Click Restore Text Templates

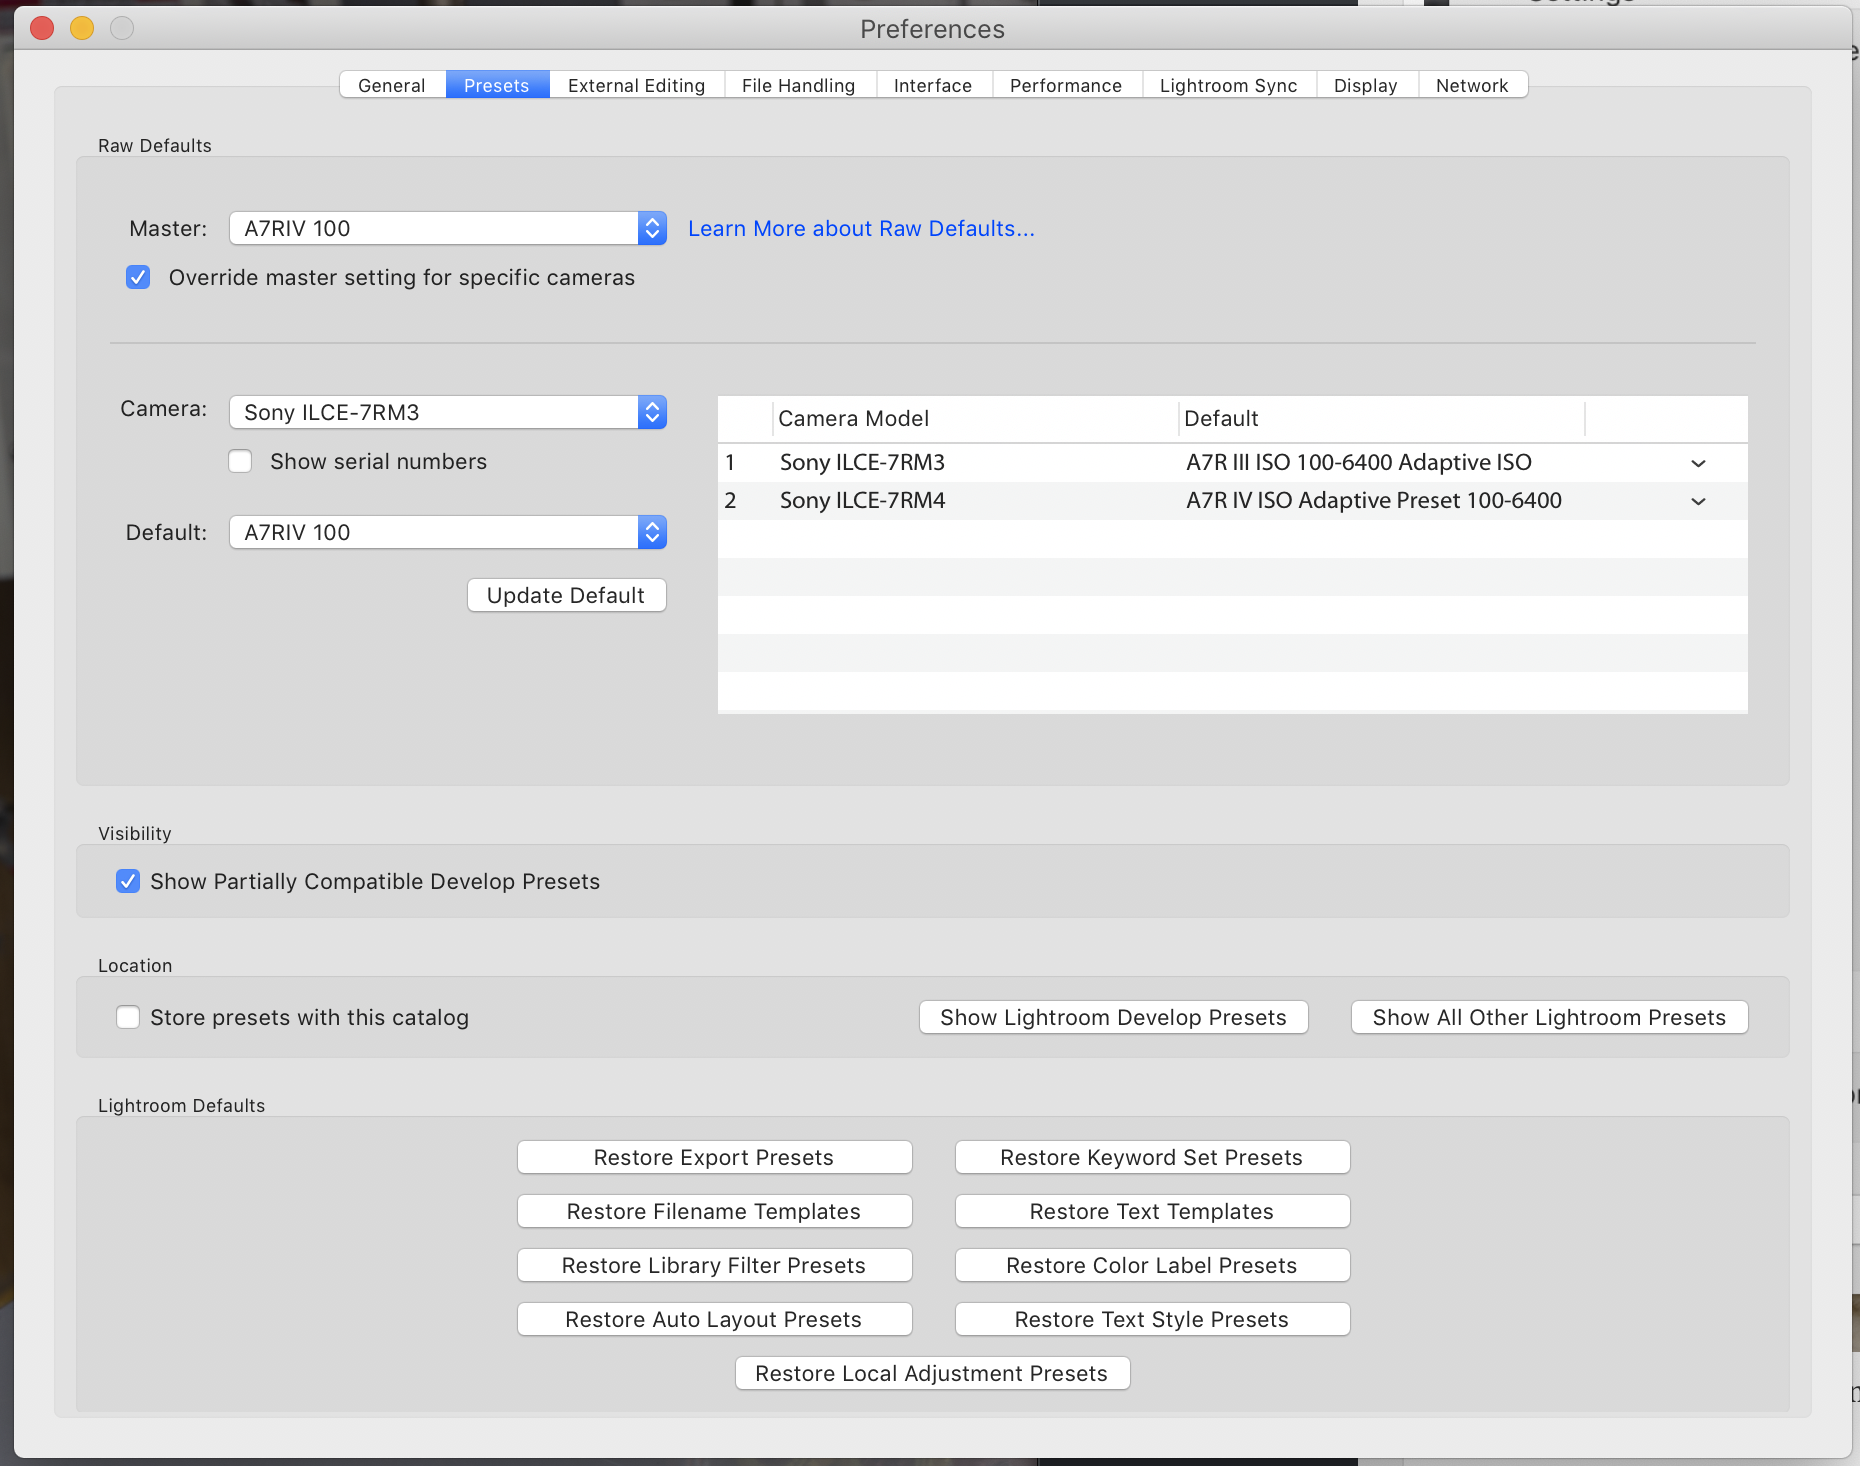point(1152,1211)
